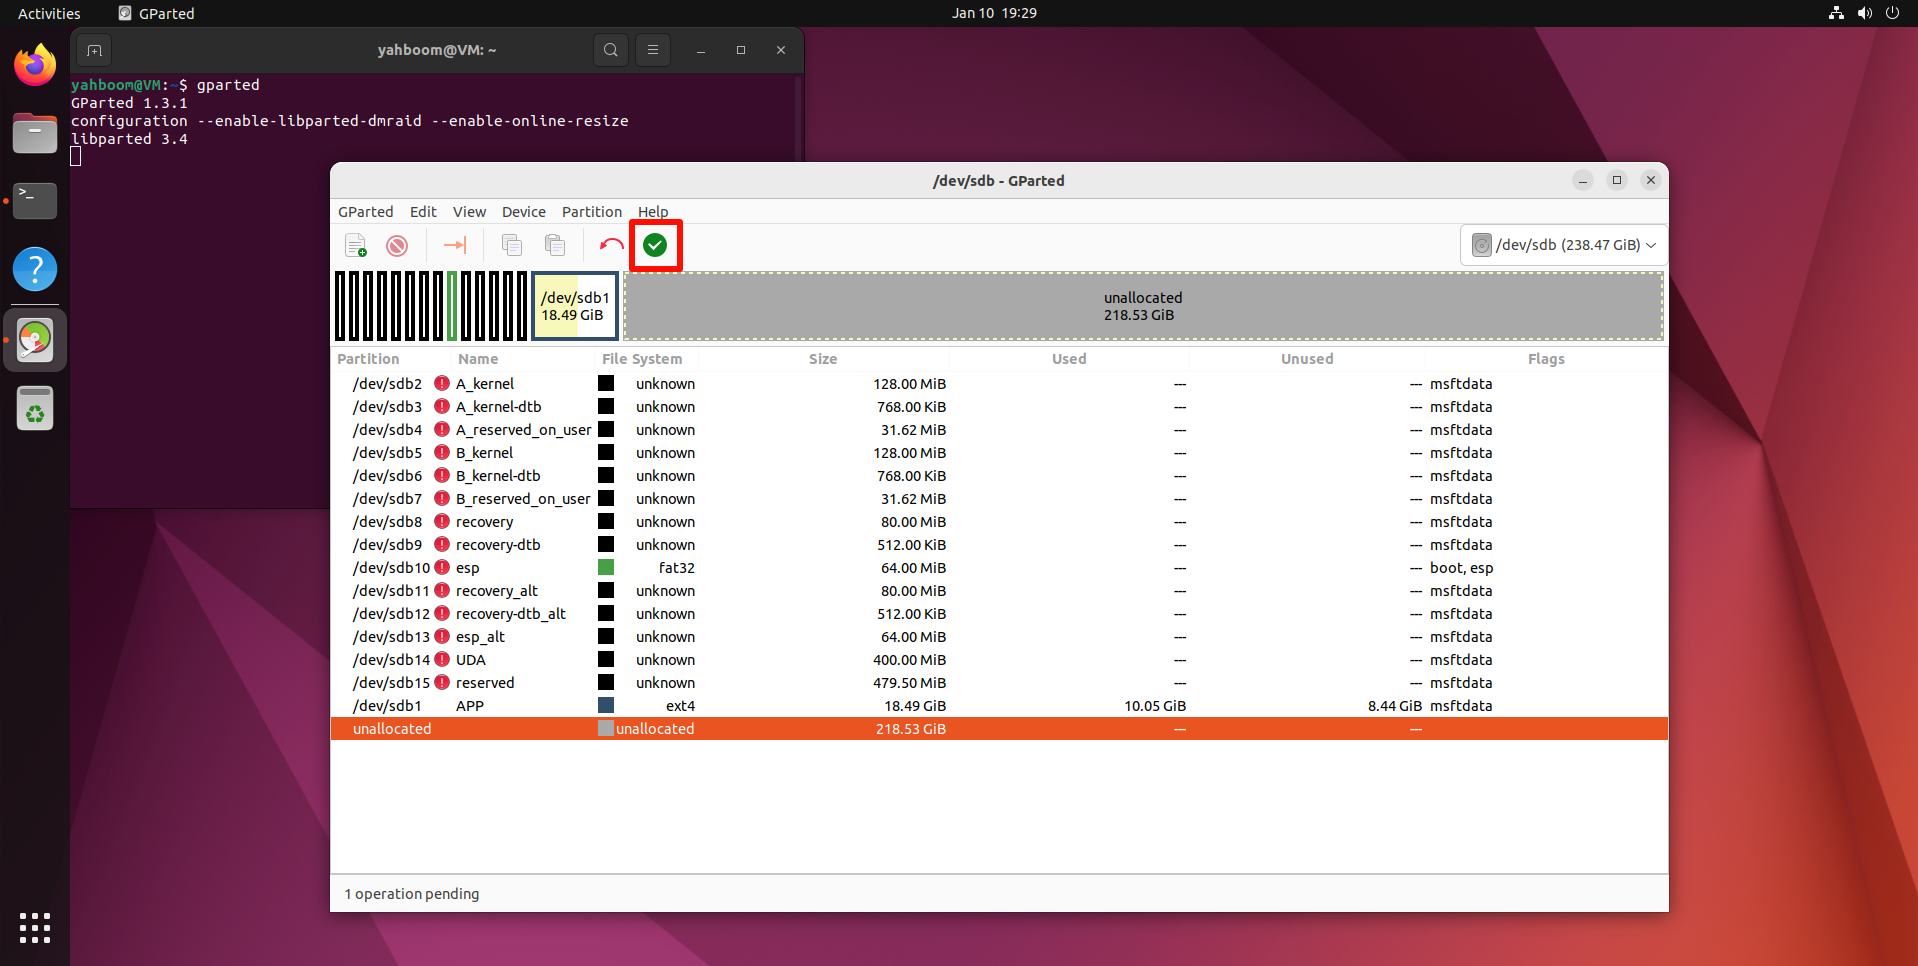This screenshot has height=966, width=1918.
Task: Click the terminal search icon
Action: [611, 50]
